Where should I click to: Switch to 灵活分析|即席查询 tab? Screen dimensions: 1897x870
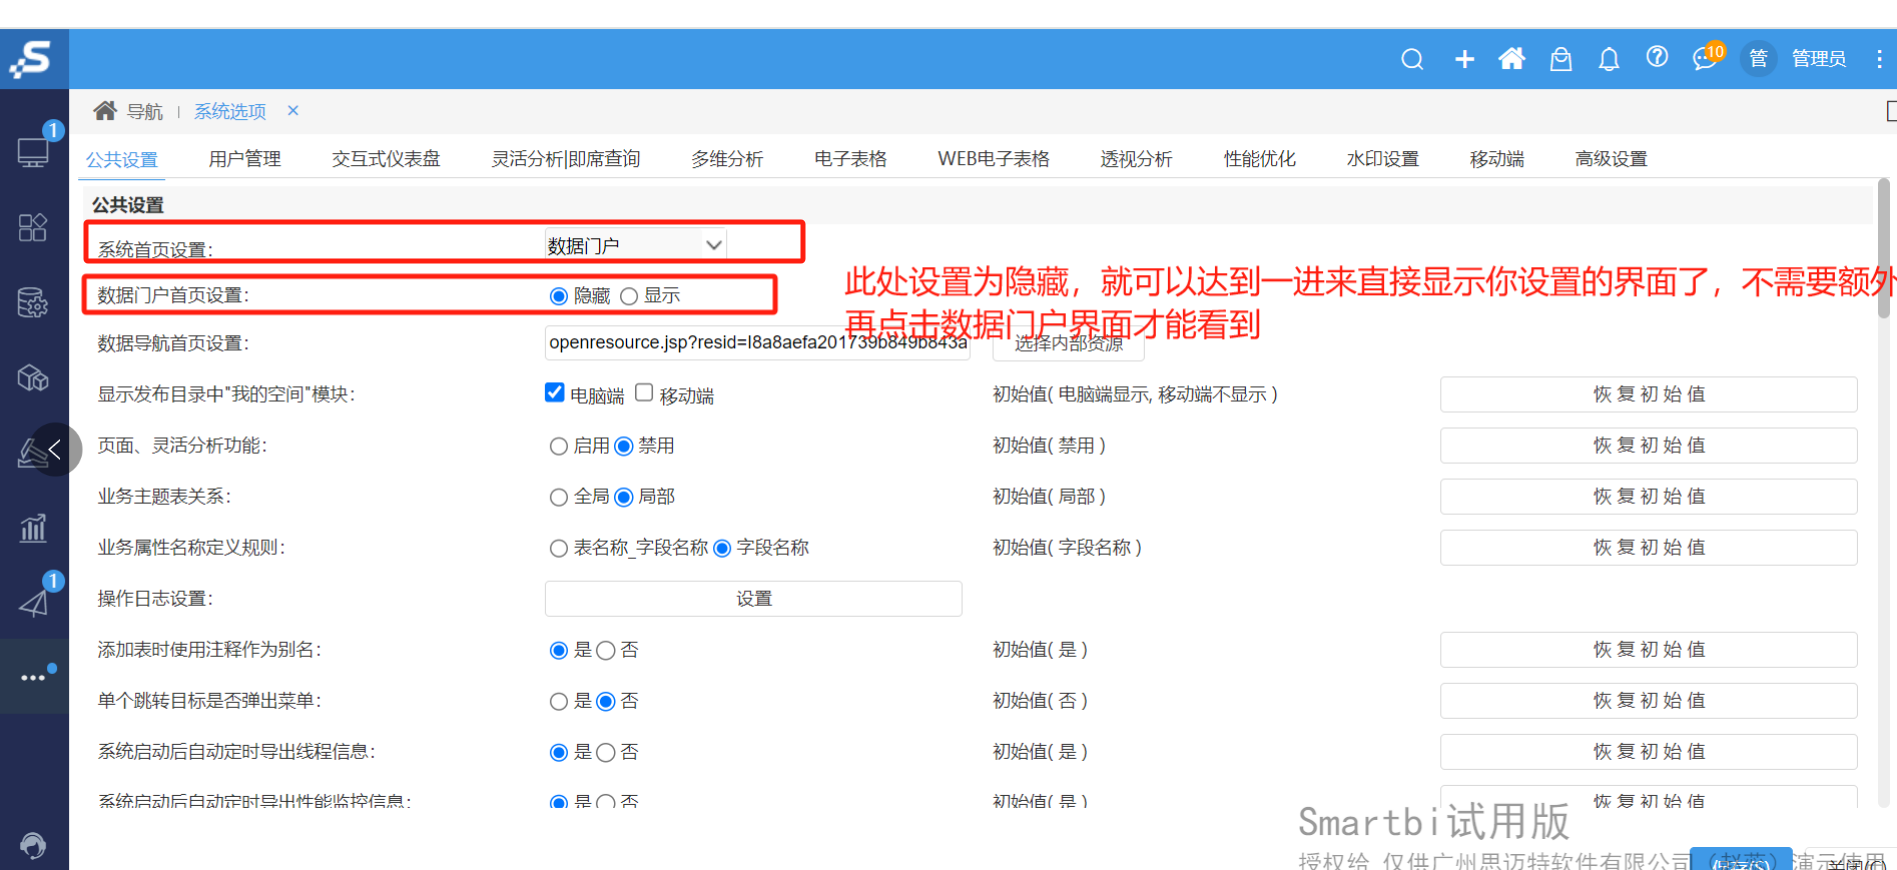tap(566, 159)
